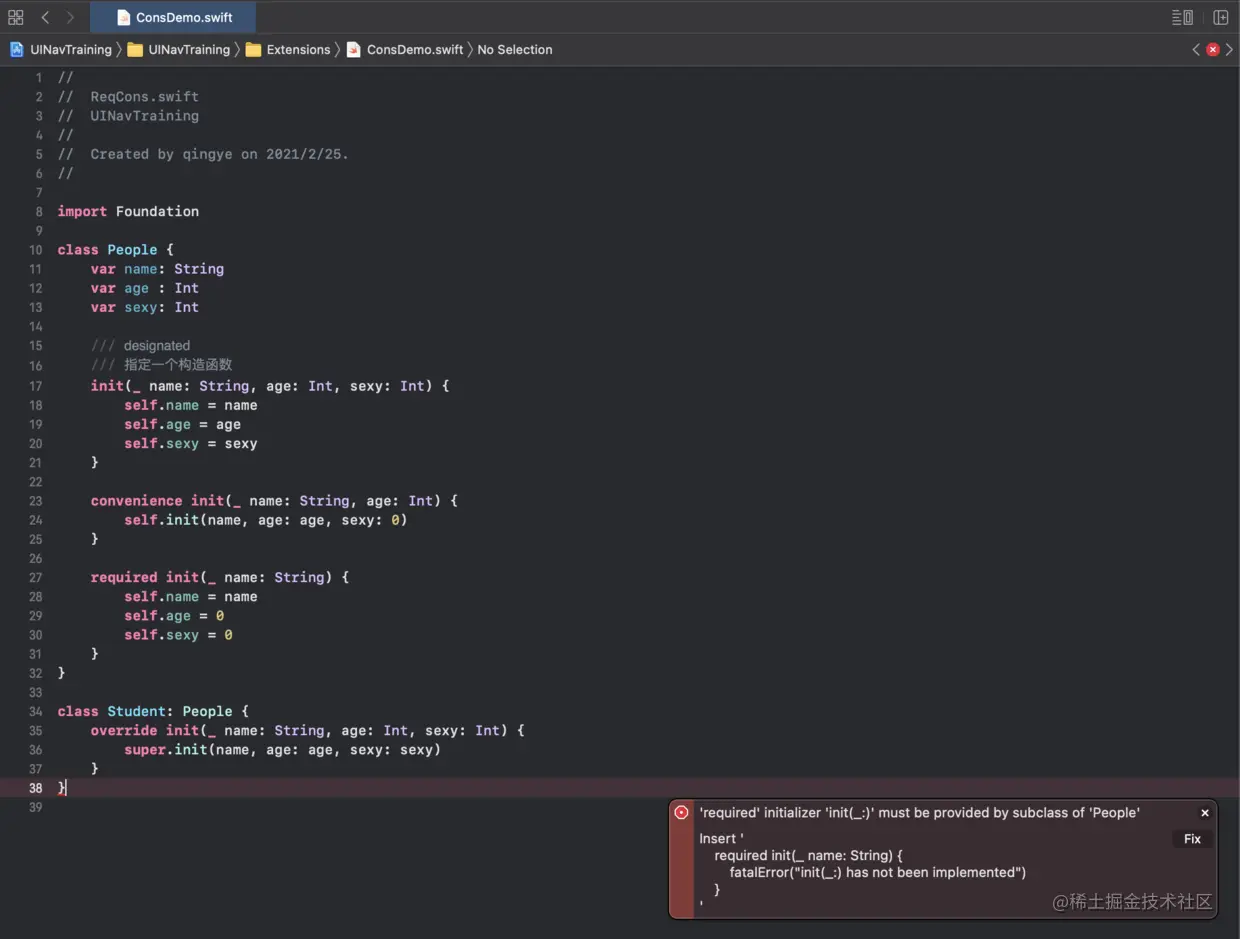Screen dimensions: 1240x939
Task: Open the related items grid menu
Action: (x=16, y=17)
